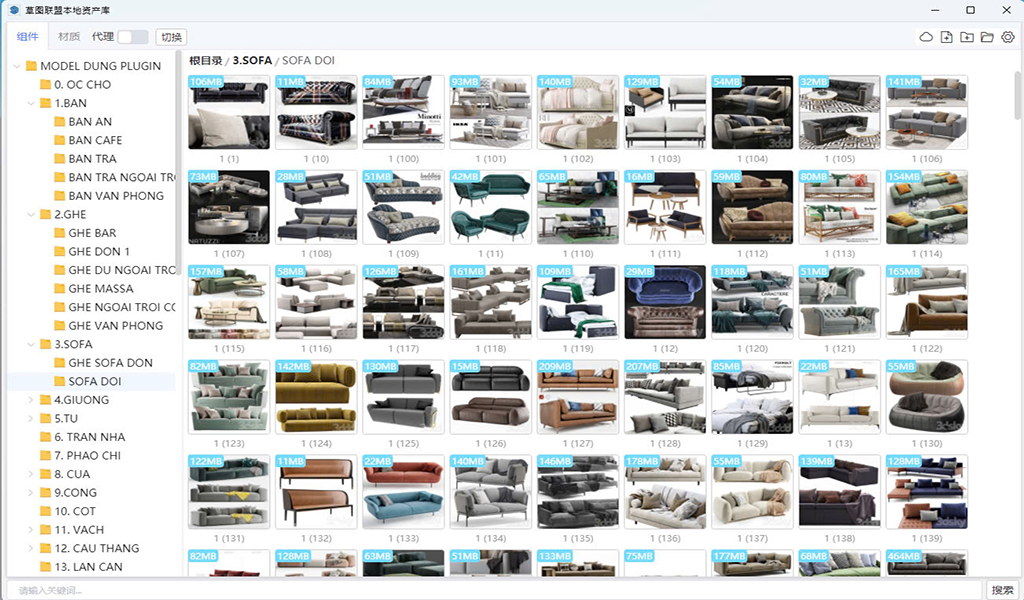Expand the 8. CUA folder
This screenshot has height=600, width=1024.
[31, 474]
